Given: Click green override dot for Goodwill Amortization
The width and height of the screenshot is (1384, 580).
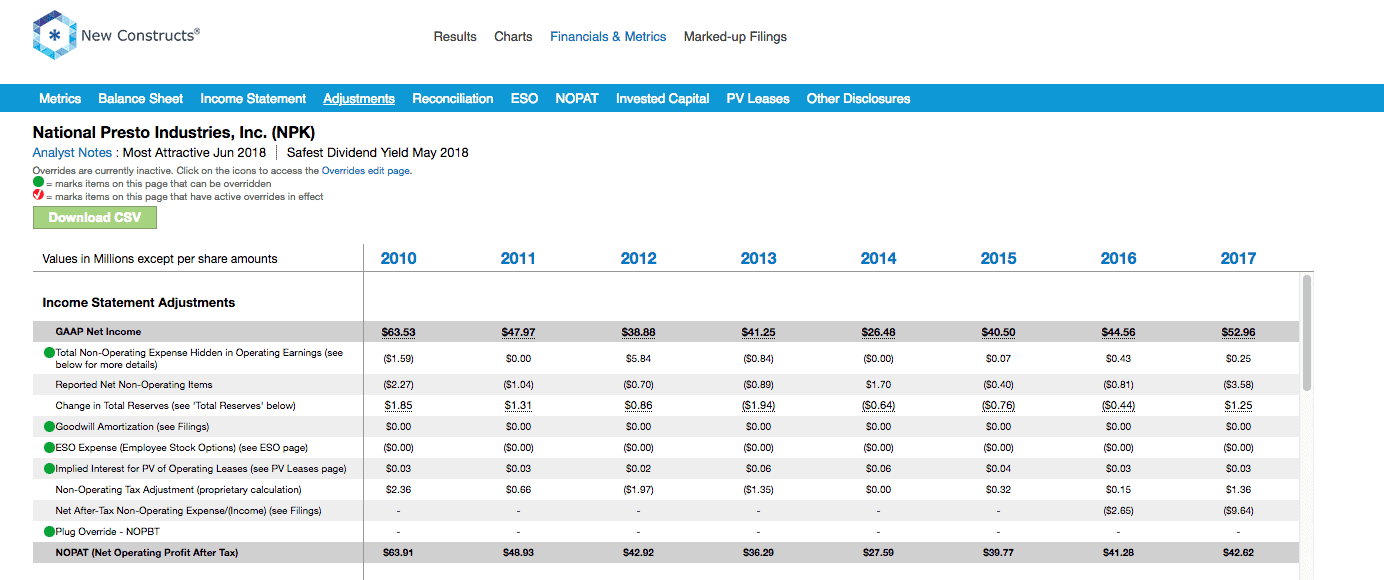Looking at the screenshot, I should point(49,427).
